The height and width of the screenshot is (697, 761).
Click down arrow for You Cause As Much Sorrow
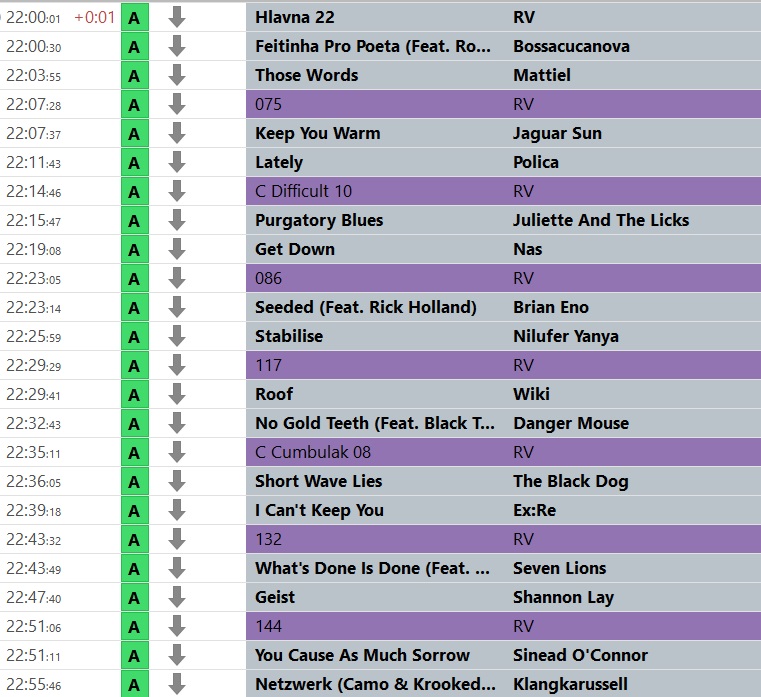pos(177,656)
